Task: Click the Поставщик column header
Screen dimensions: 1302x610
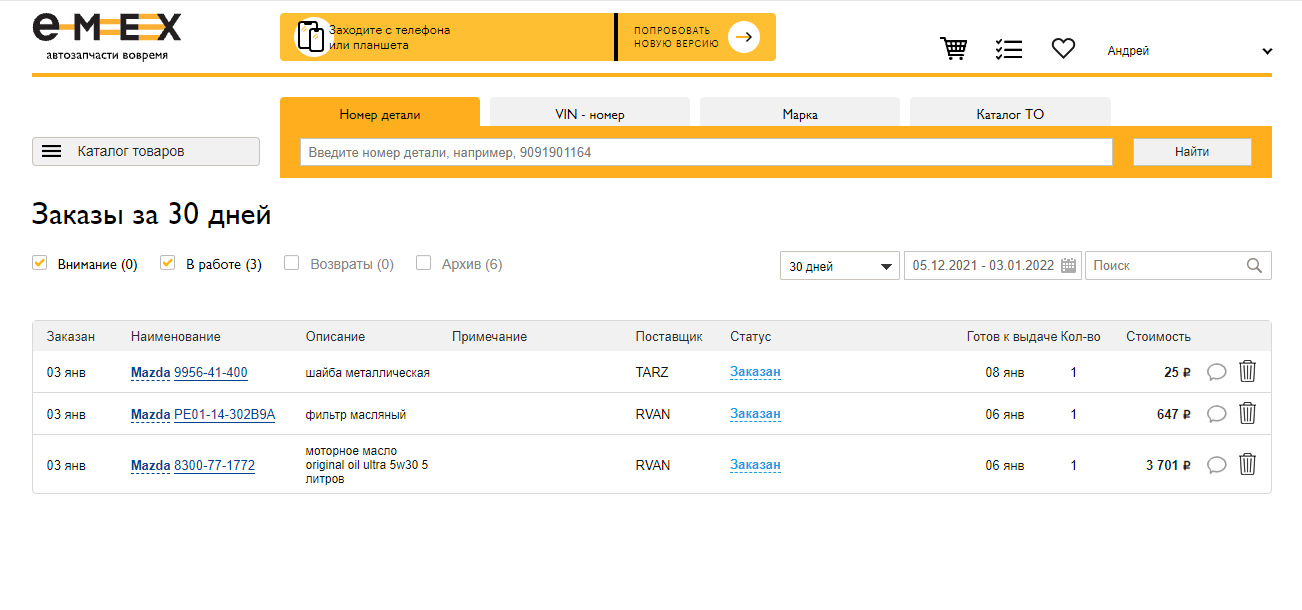Action: pos(669,337)
